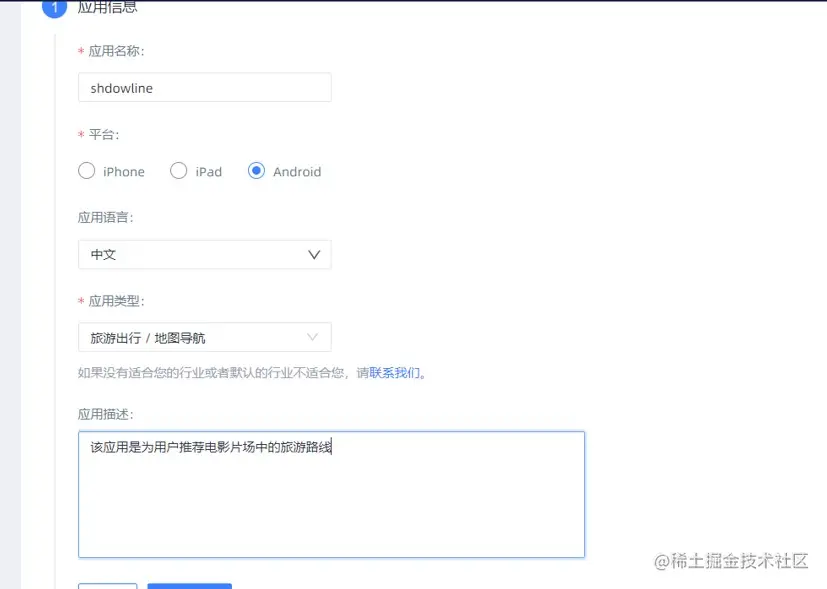Click the 应用描述 label text

click(105, 414)
